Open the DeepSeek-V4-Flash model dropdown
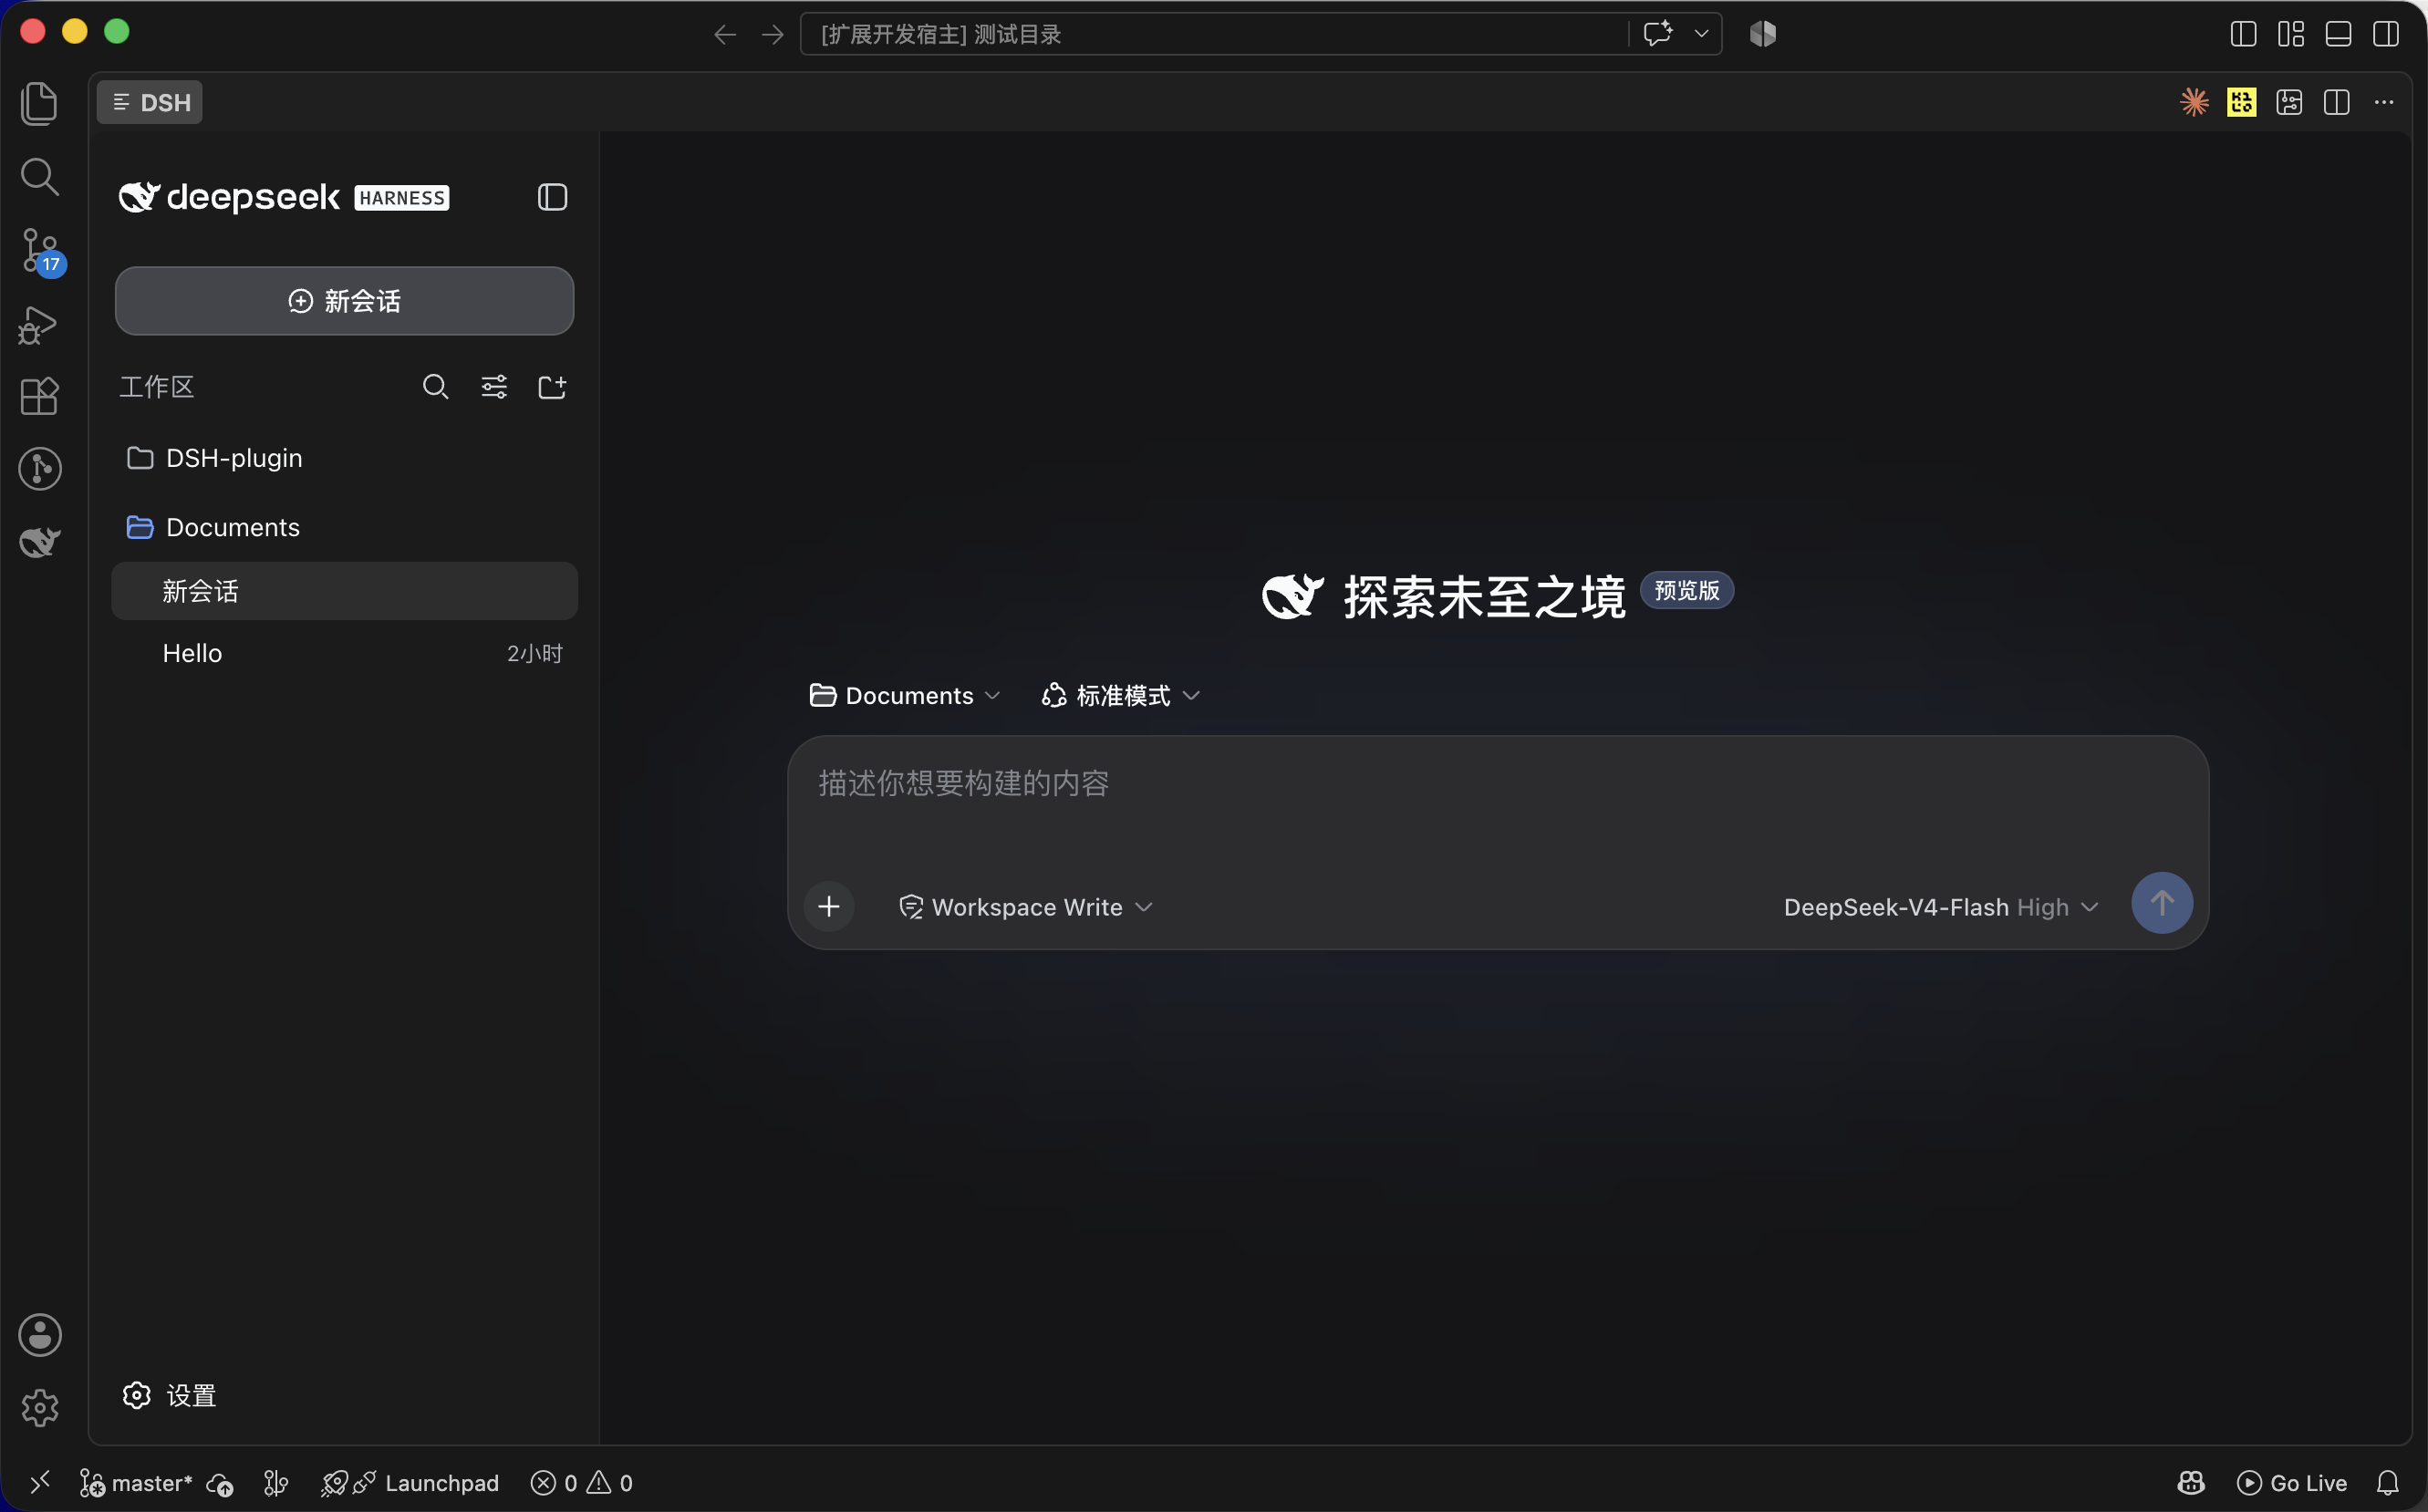This screenshot has width=2428, height=1512. pos(1941,907)
